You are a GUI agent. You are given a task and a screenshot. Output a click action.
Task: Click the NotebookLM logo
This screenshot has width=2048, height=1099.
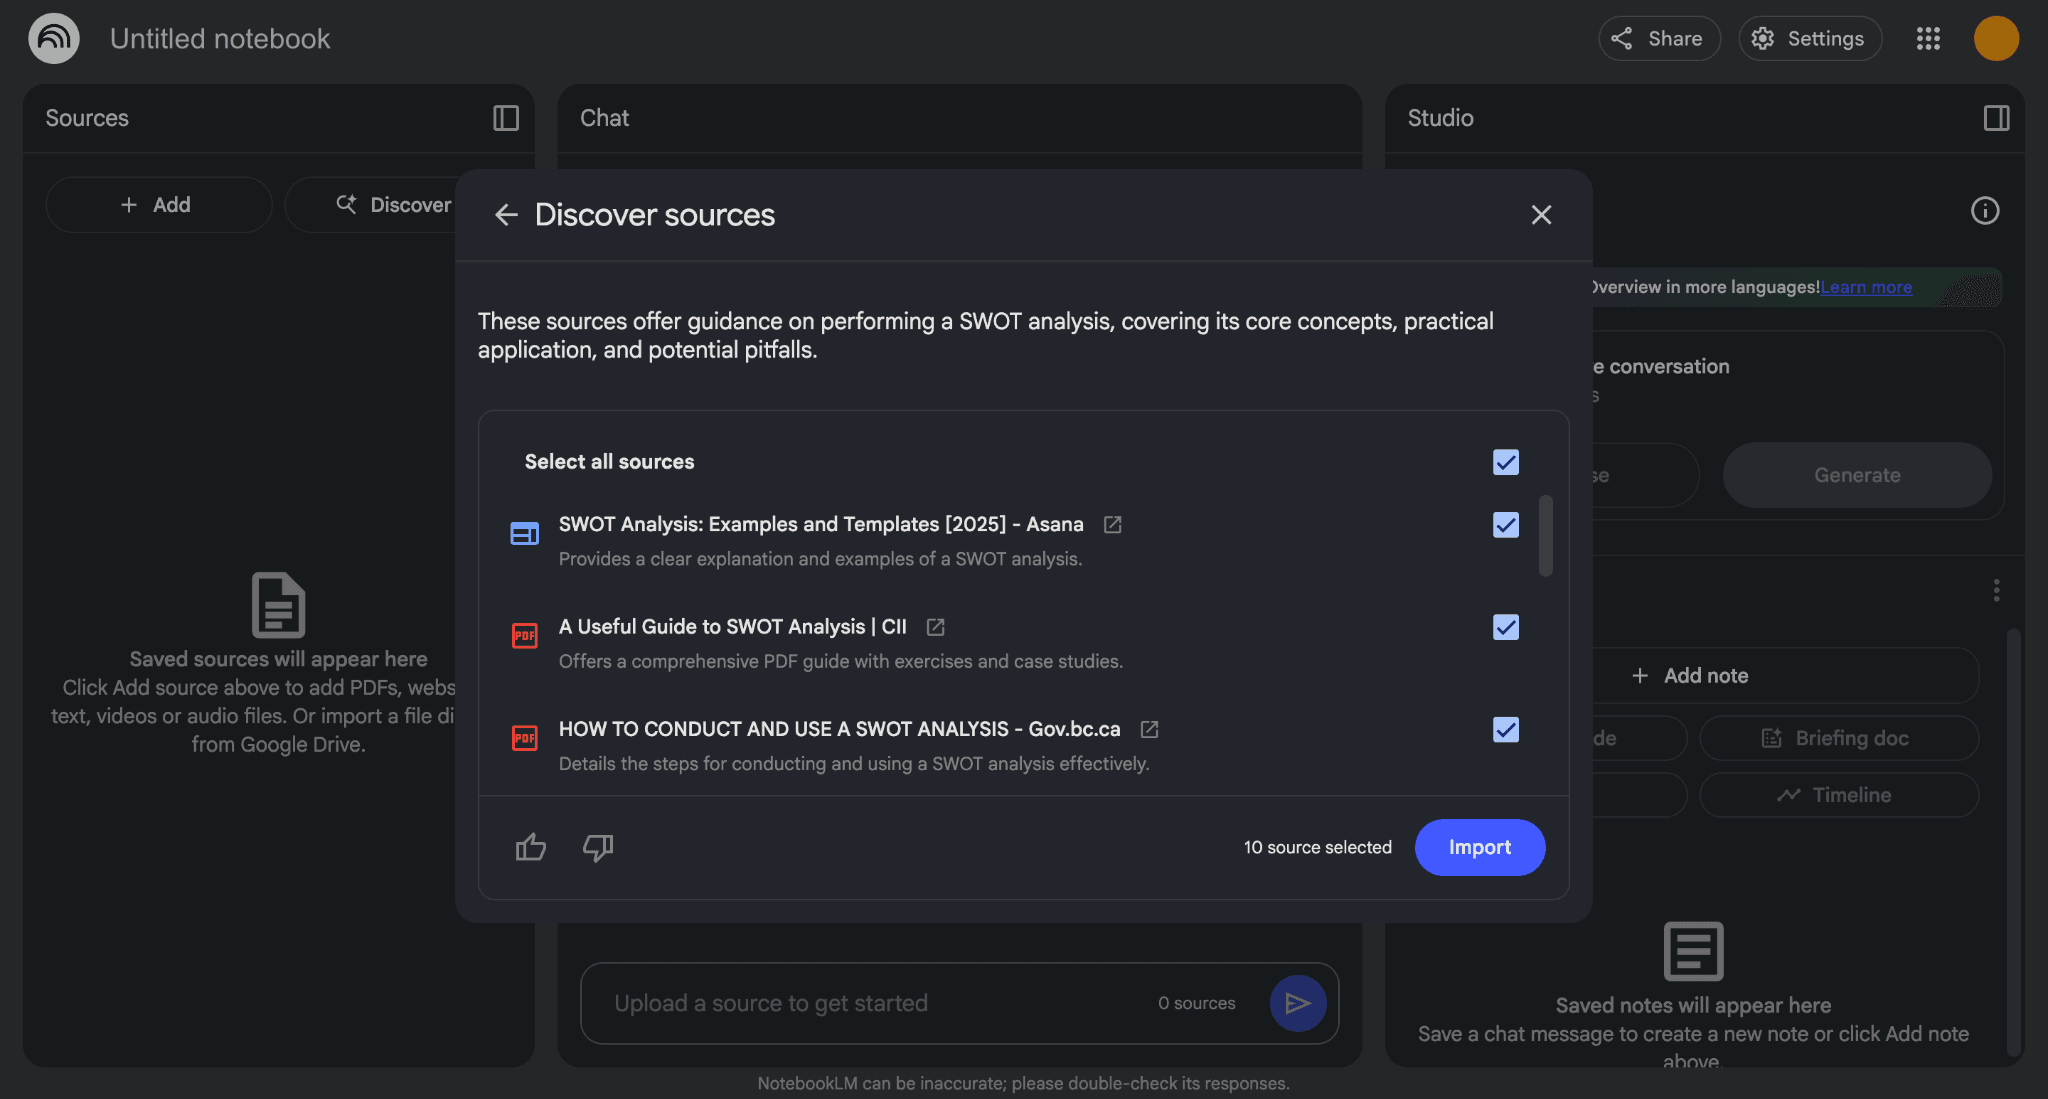[x=54, y=38]
